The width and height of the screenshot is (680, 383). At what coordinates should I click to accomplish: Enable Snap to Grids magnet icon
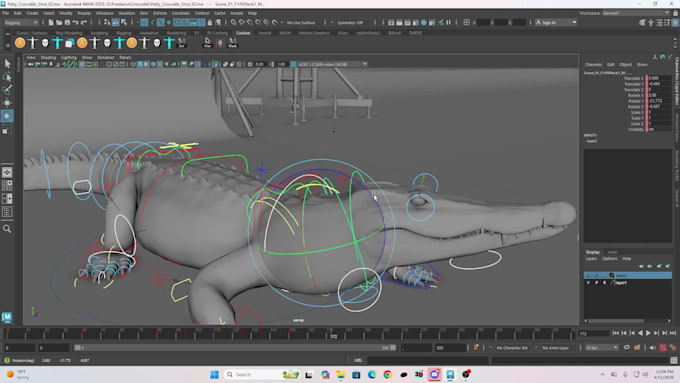(233, 23)
